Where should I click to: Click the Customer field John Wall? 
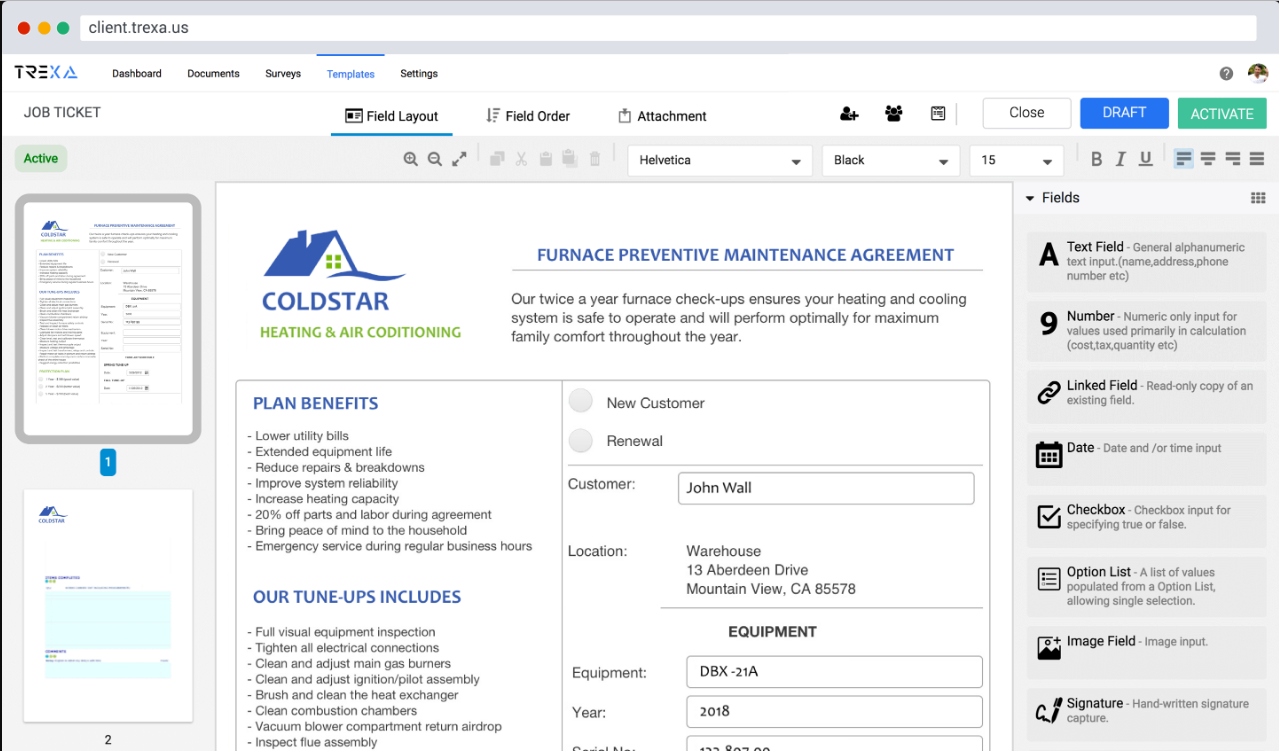[x=826, y=488]
